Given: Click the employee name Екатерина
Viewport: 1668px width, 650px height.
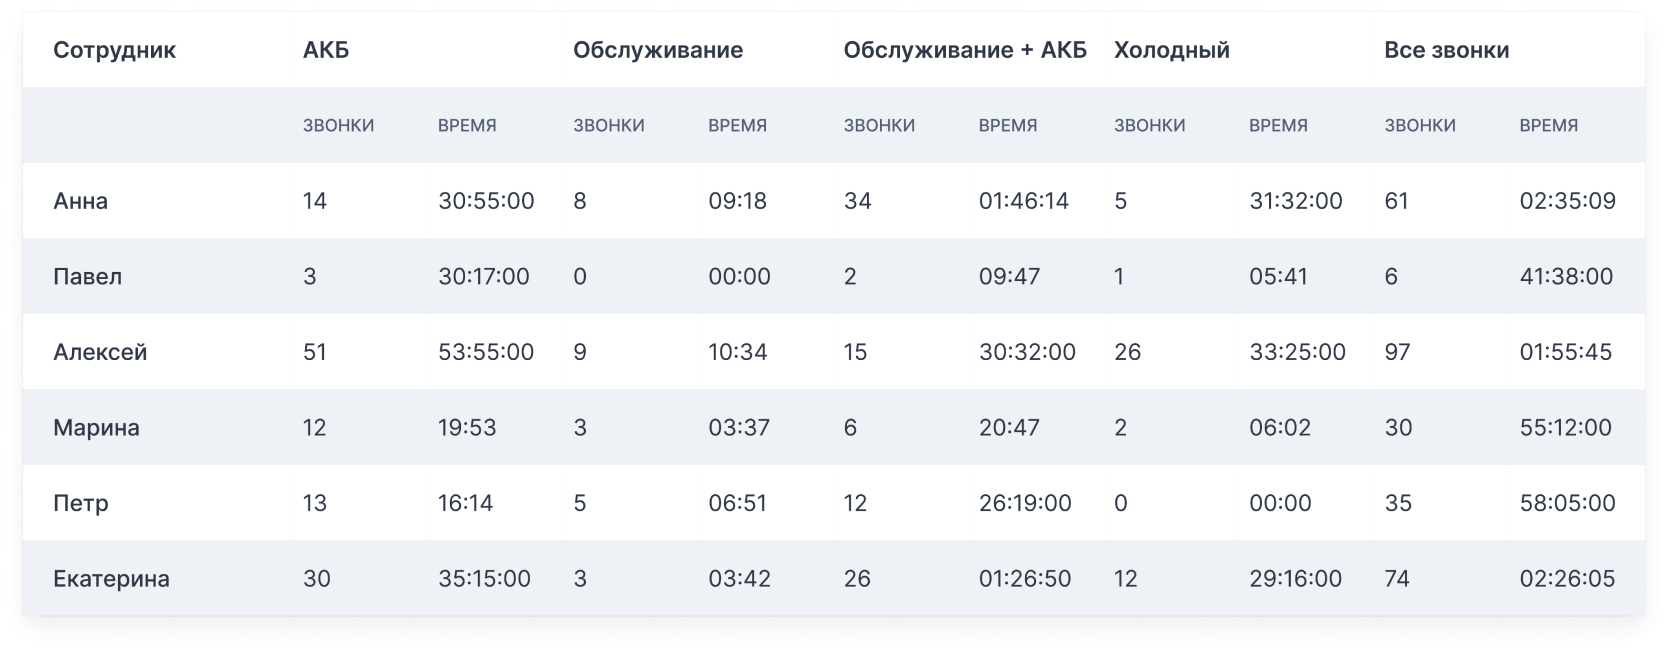Looking at the screenshot, I should pos(111,579).
